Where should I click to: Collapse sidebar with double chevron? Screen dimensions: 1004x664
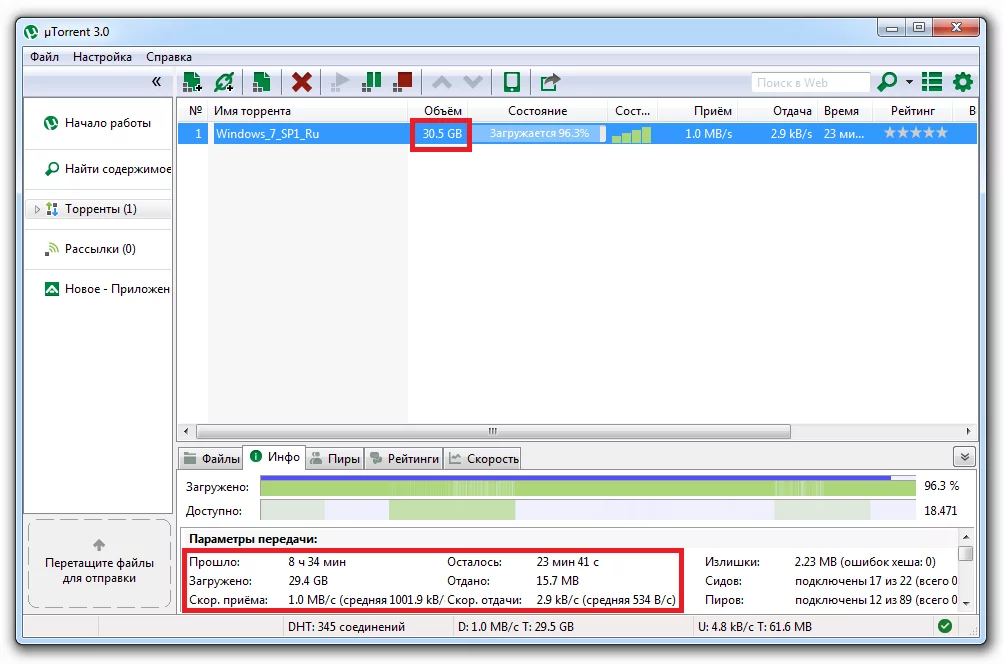pos(156,81)
